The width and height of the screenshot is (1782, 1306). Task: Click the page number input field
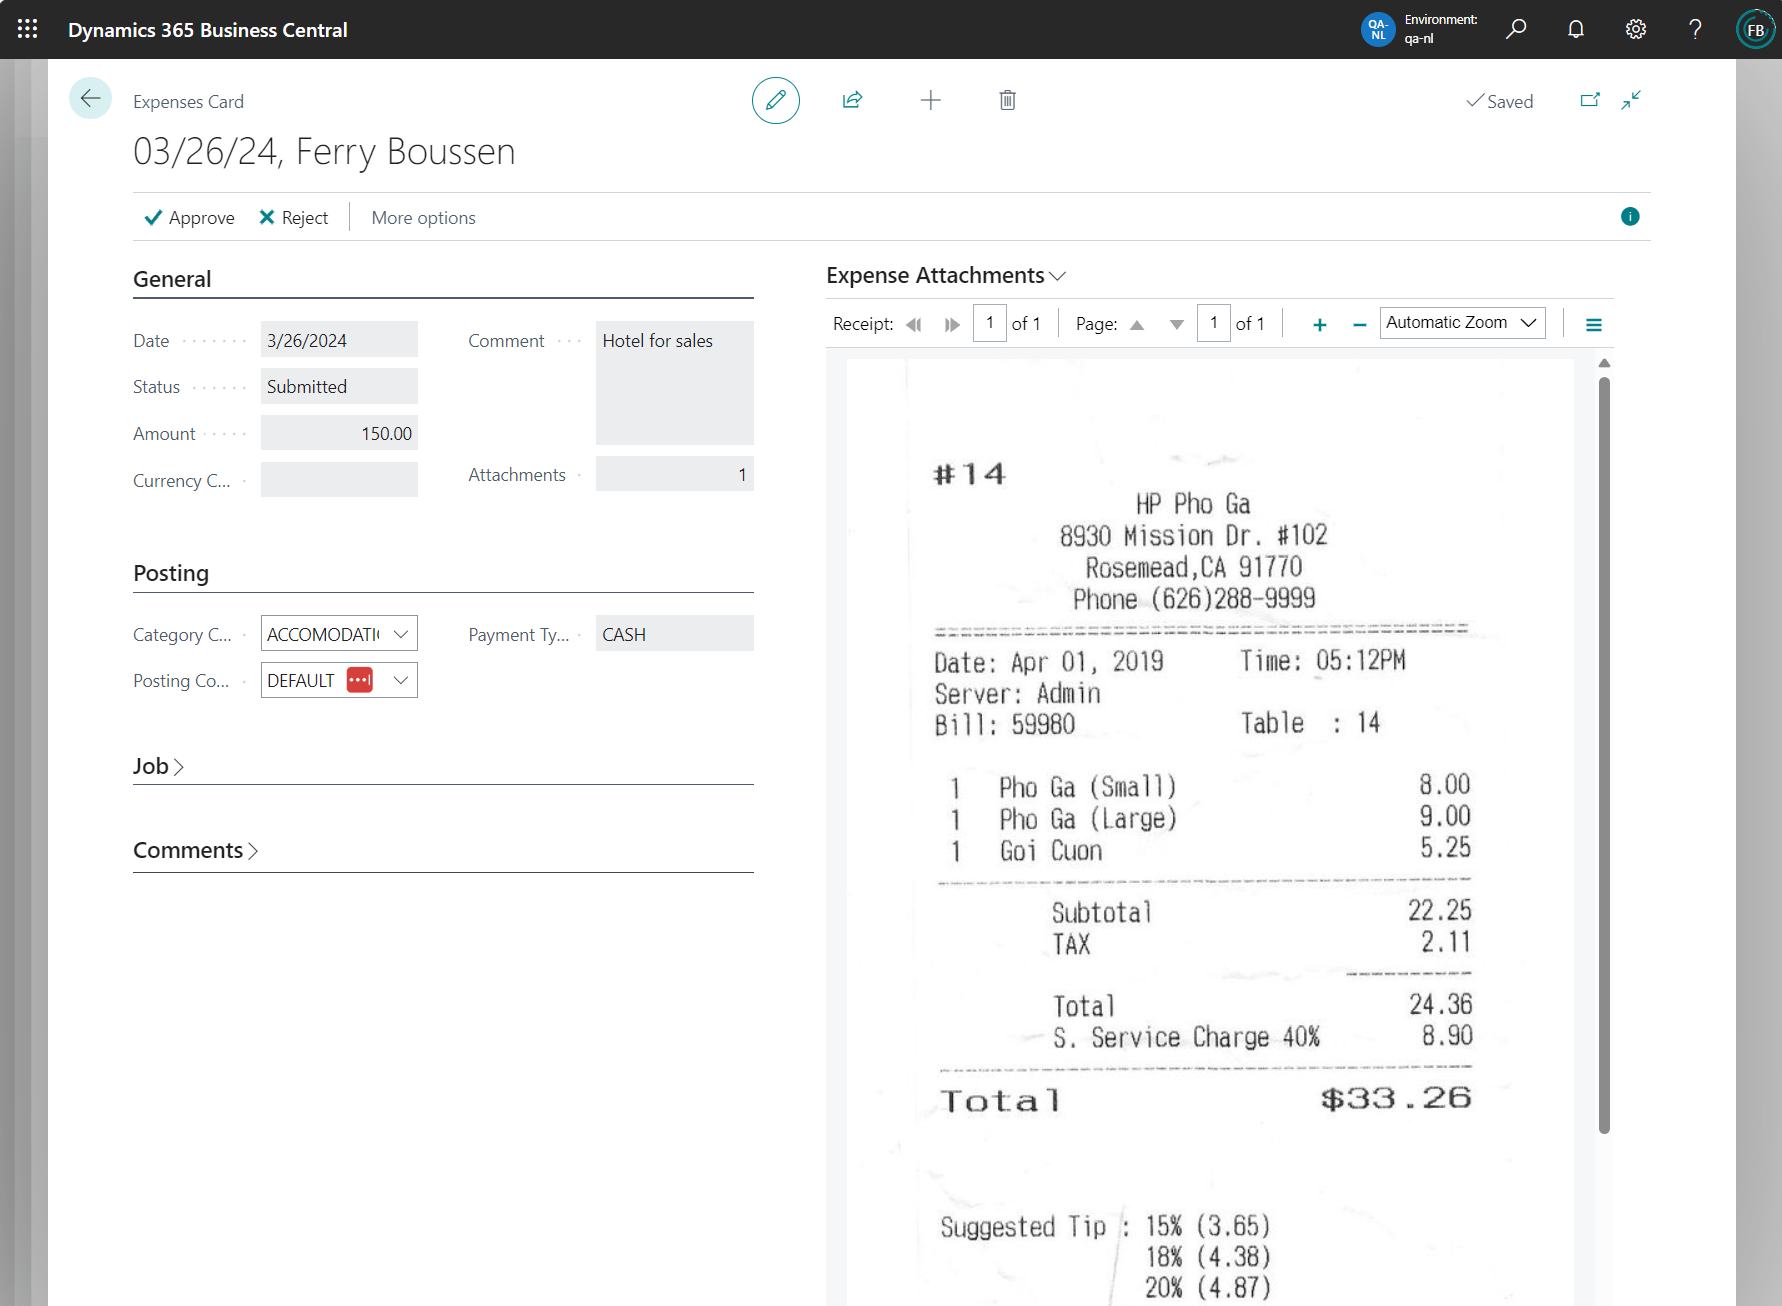coord(1213,322)
